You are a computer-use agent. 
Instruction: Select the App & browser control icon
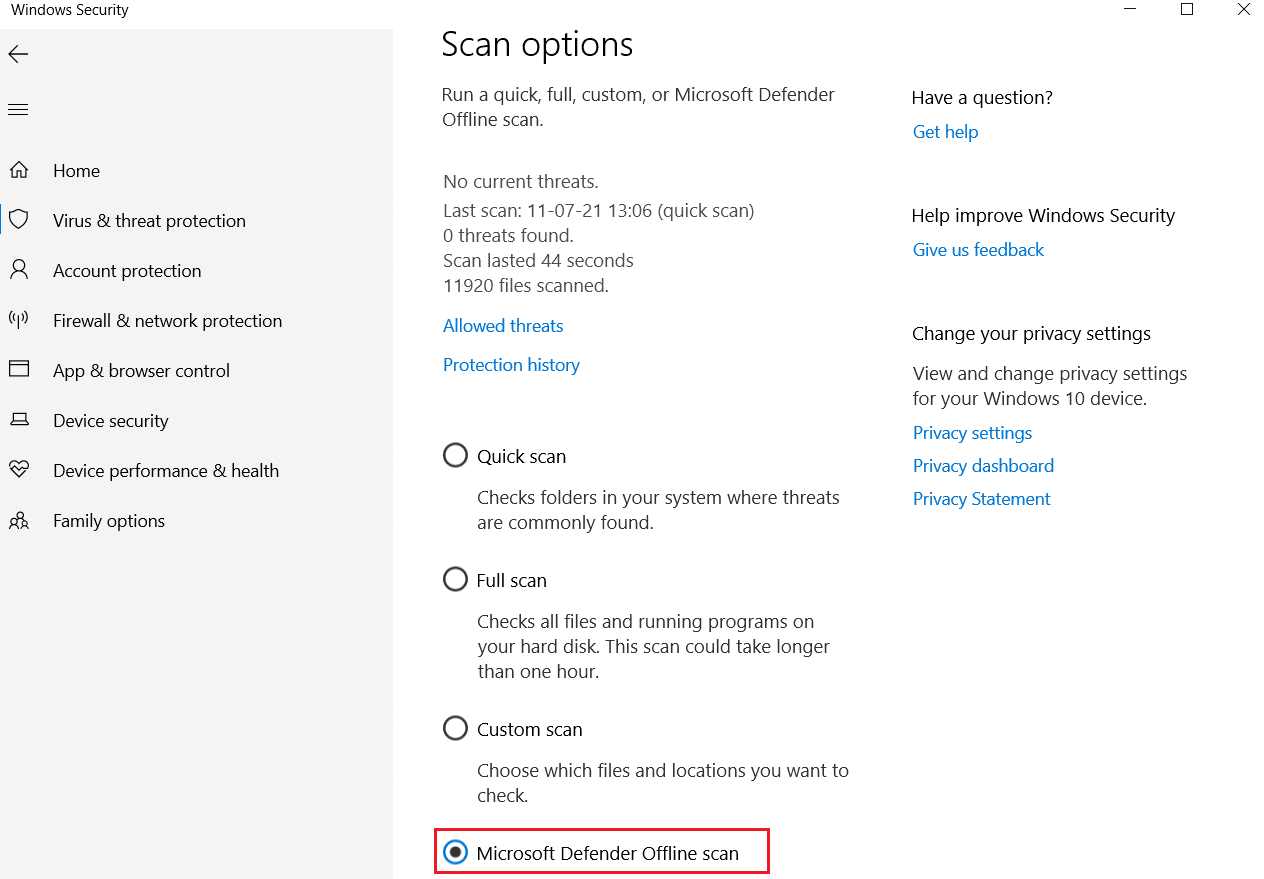coord(19,370)
